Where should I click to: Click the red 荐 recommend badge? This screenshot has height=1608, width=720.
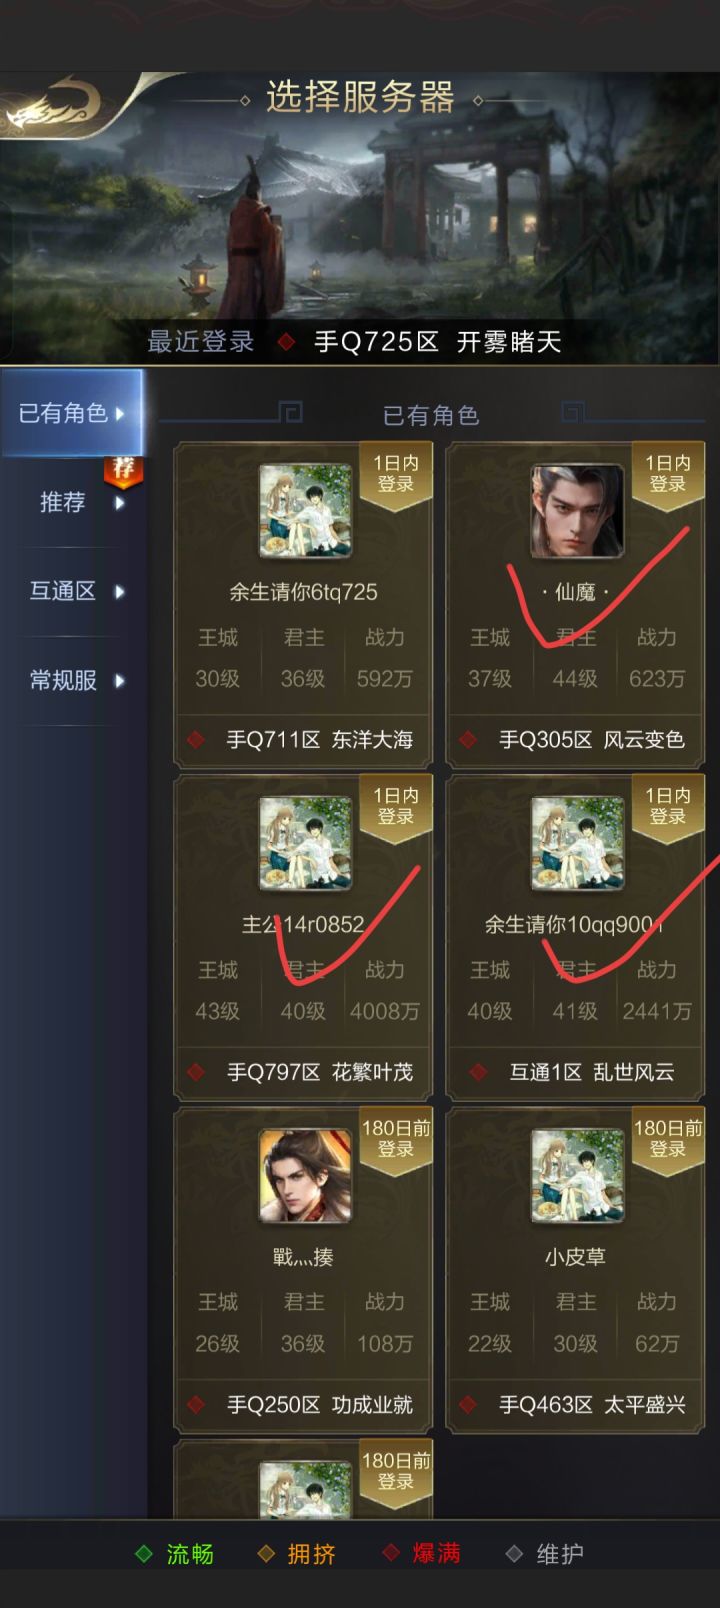pos(123,470)
